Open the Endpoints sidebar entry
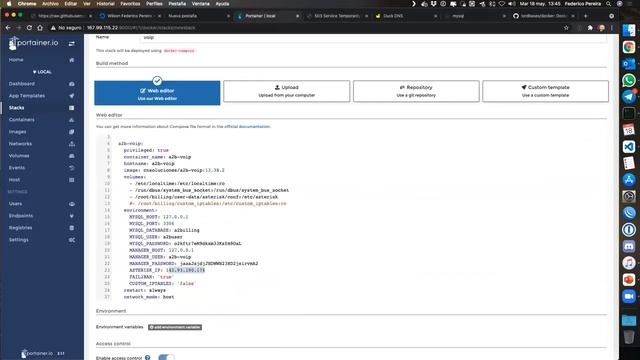The image size is (640, 360). [21, 216]
